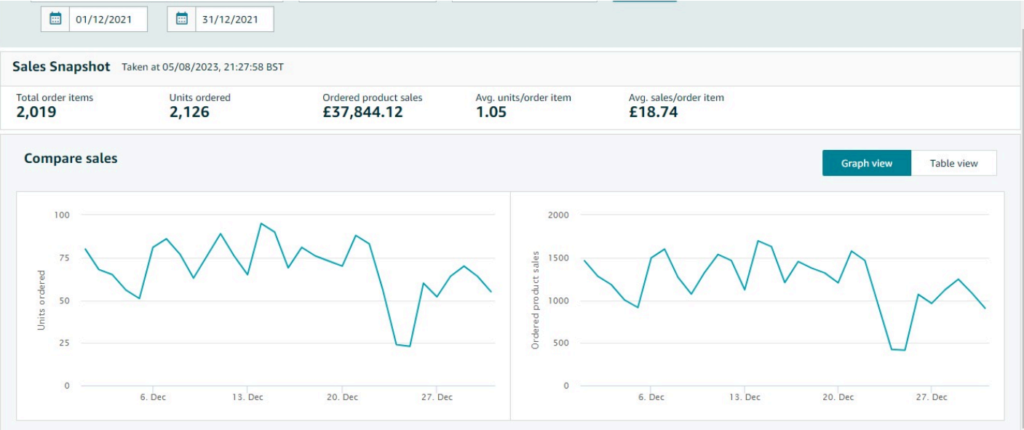Switch to Table view
The width and height of the screenshot is (1024, 430).
[x=953, y=163]
